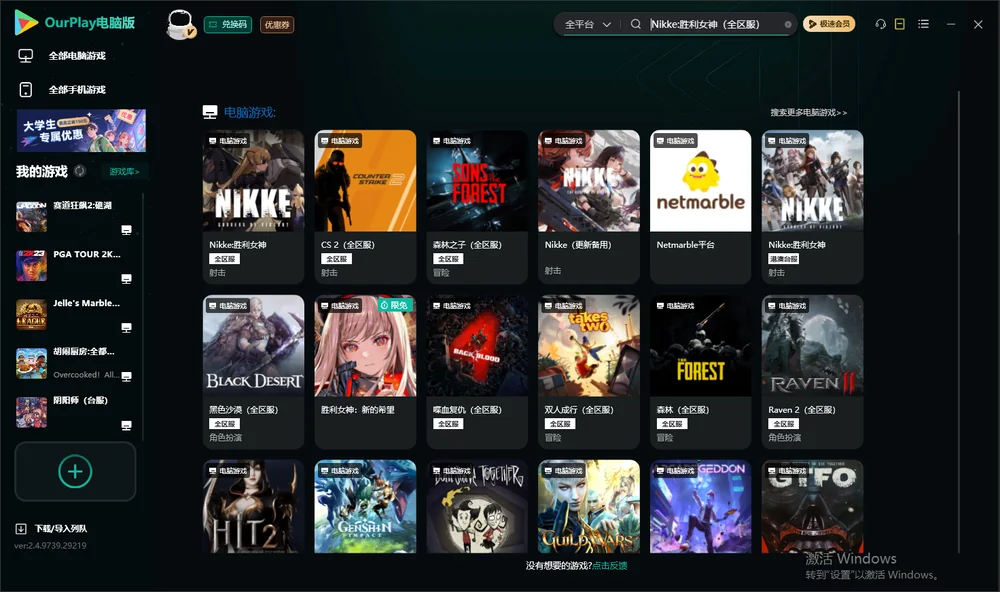
Task: Click the 电脑游戏 section monitor icon
Action: [x=210, y=112]
